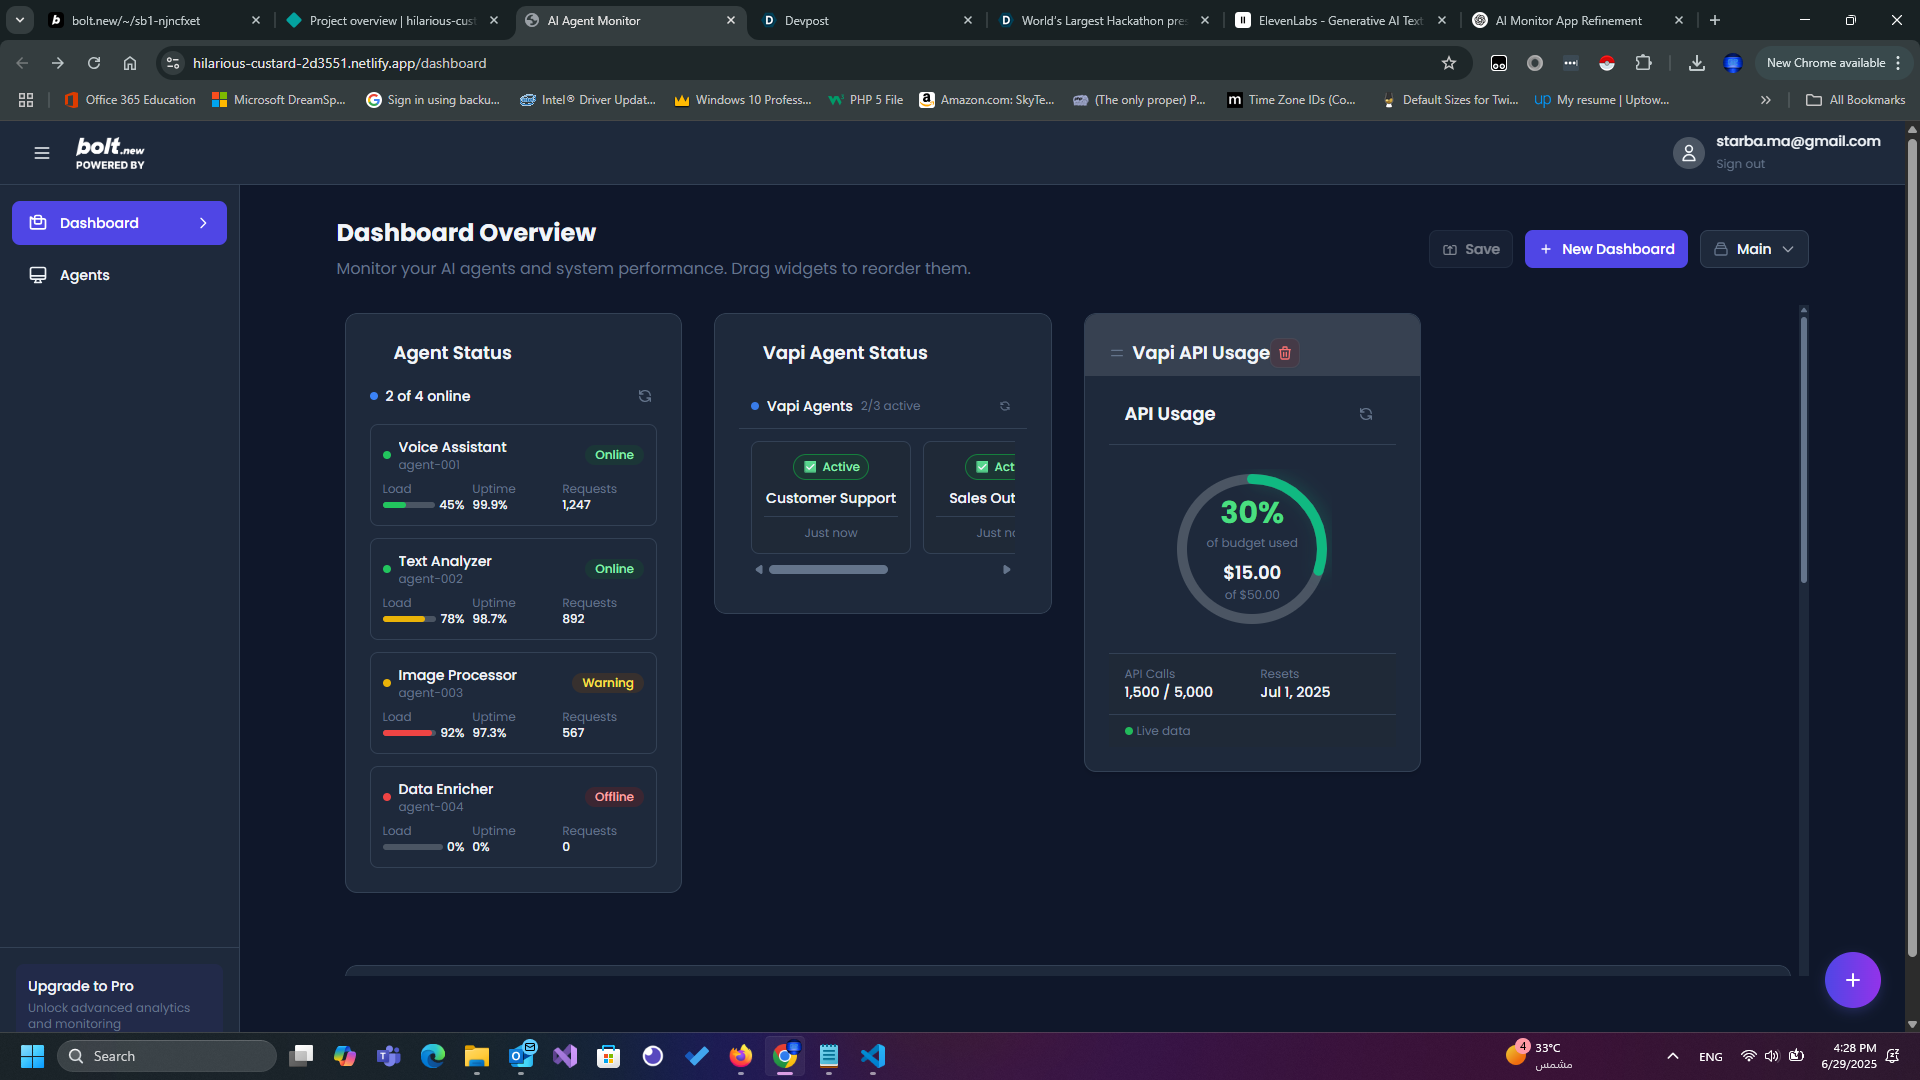Open the Agents sidebar menu item
This screenshot has width=1920, height=1080.
pyautogui.click(x=84, y=275)
